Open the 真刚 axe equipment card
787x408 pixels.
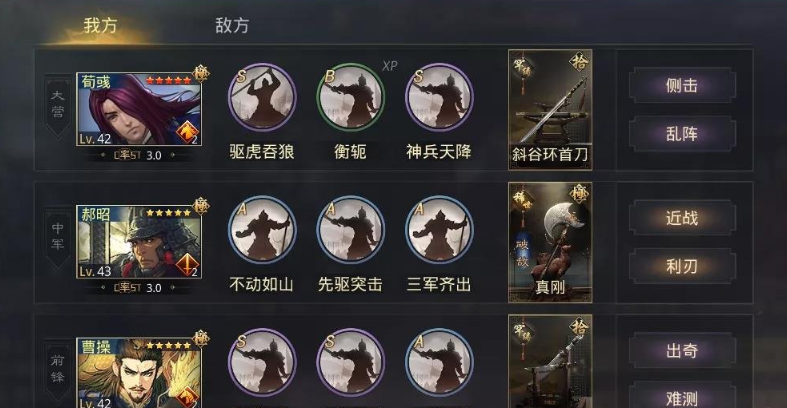(550, 242)
